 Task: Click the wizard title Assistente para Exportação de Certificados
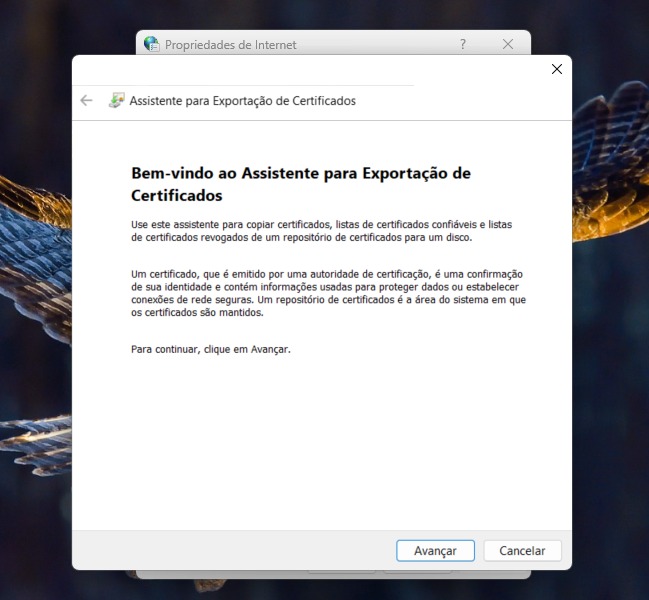pos(242,101)
